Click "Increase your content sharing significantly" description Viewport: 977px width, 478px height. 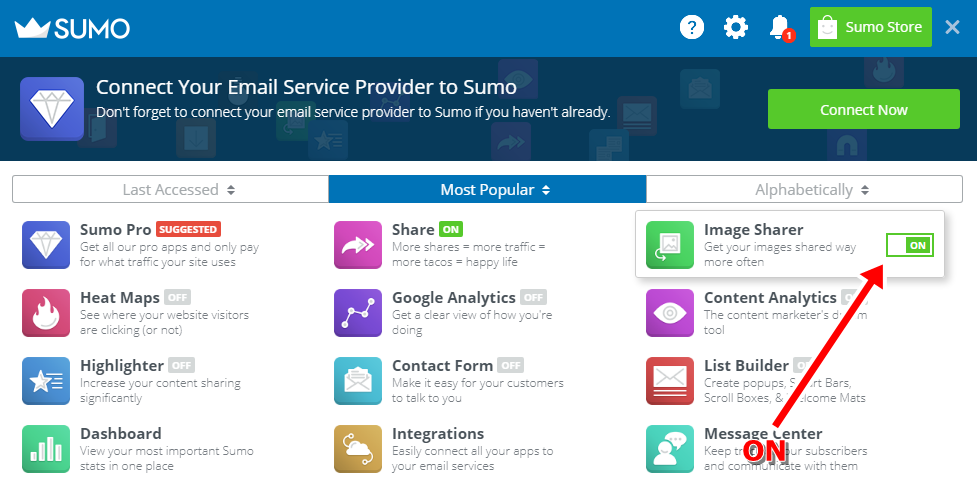coord(160,390)
